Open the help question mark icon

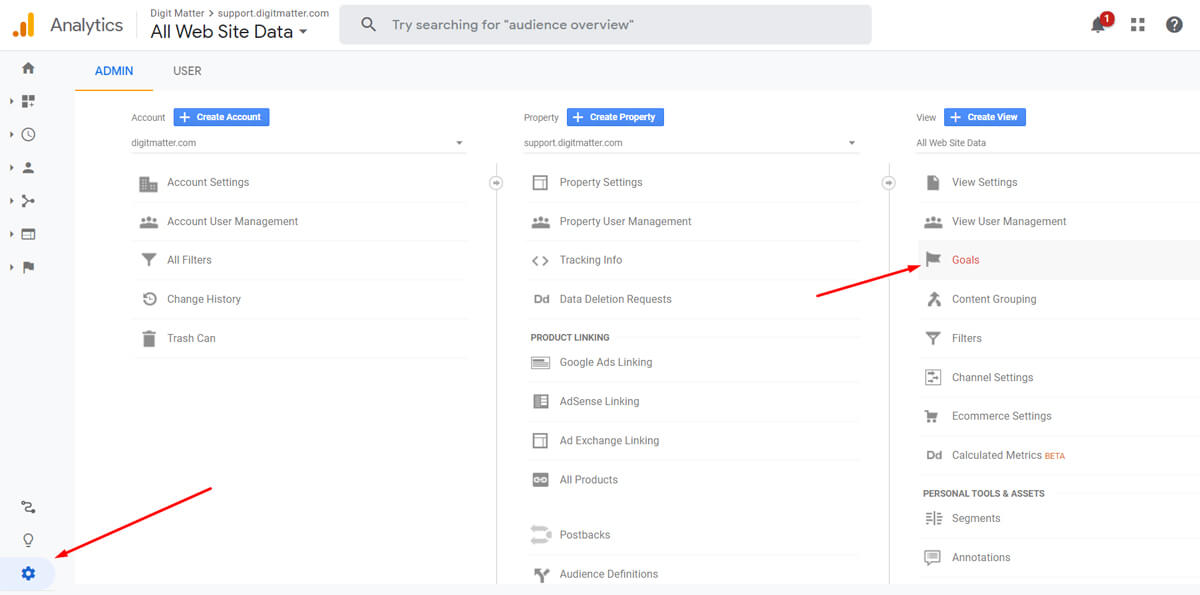click(1174, 24)
